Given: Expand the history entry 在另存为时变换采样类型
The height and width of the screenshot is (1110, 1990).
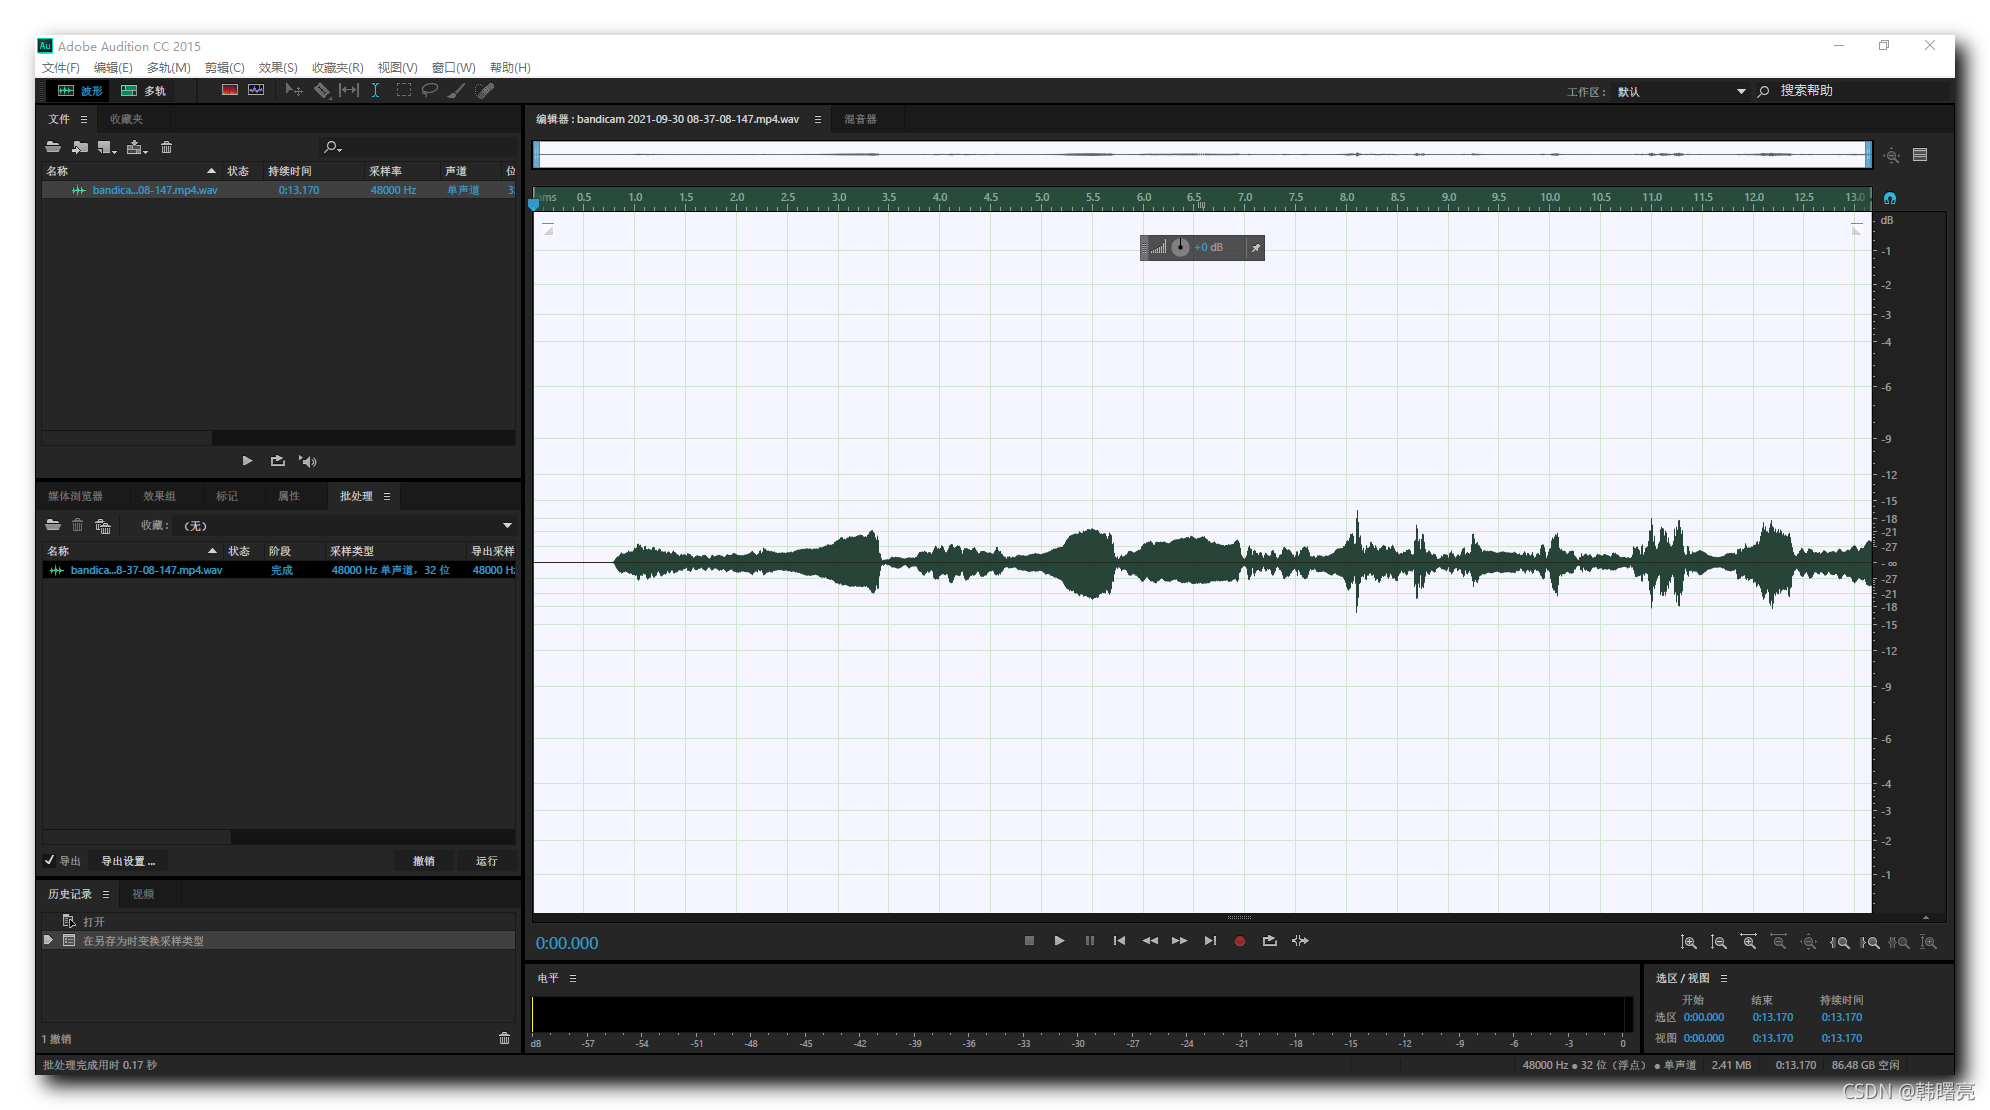Looking at the screenshot, I should 48,940.
